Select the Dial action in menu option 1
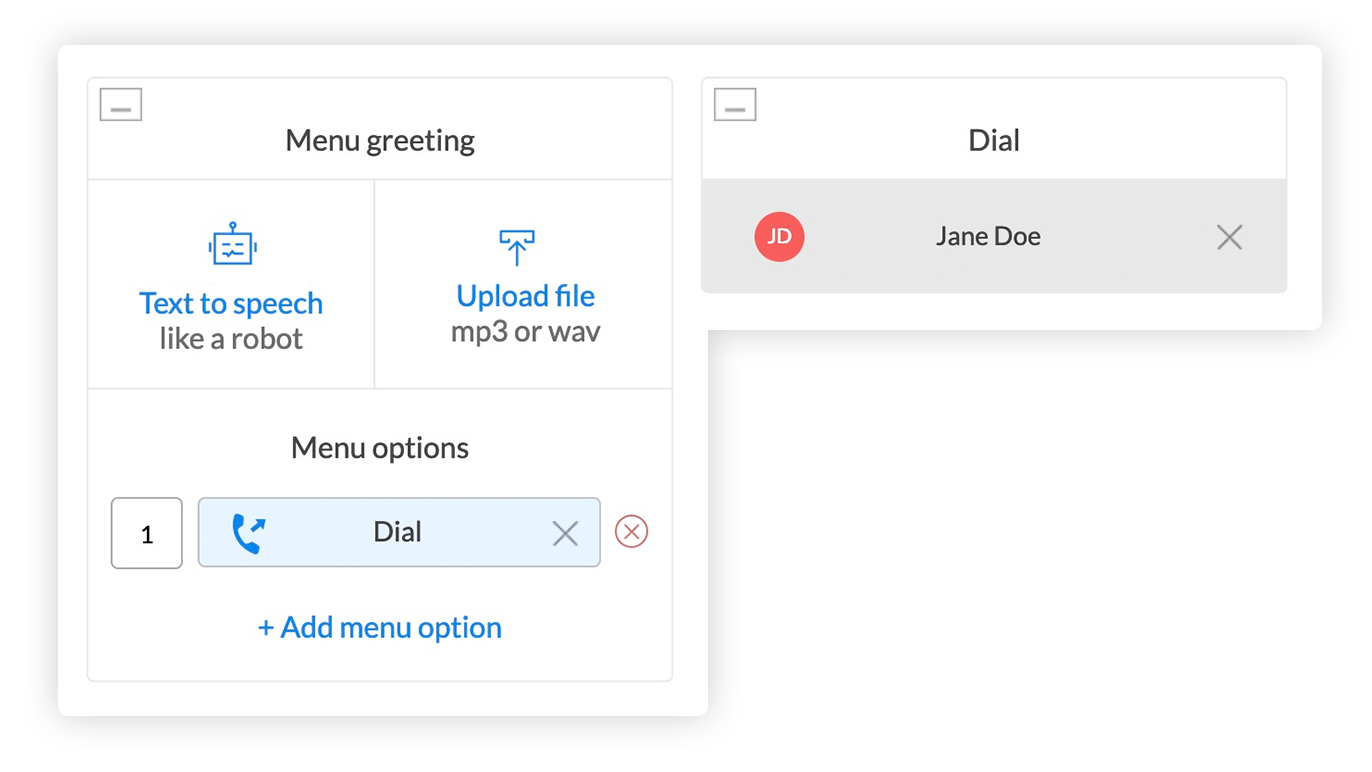This screenshot has height=772, width=1372. (x=398, y=533)
